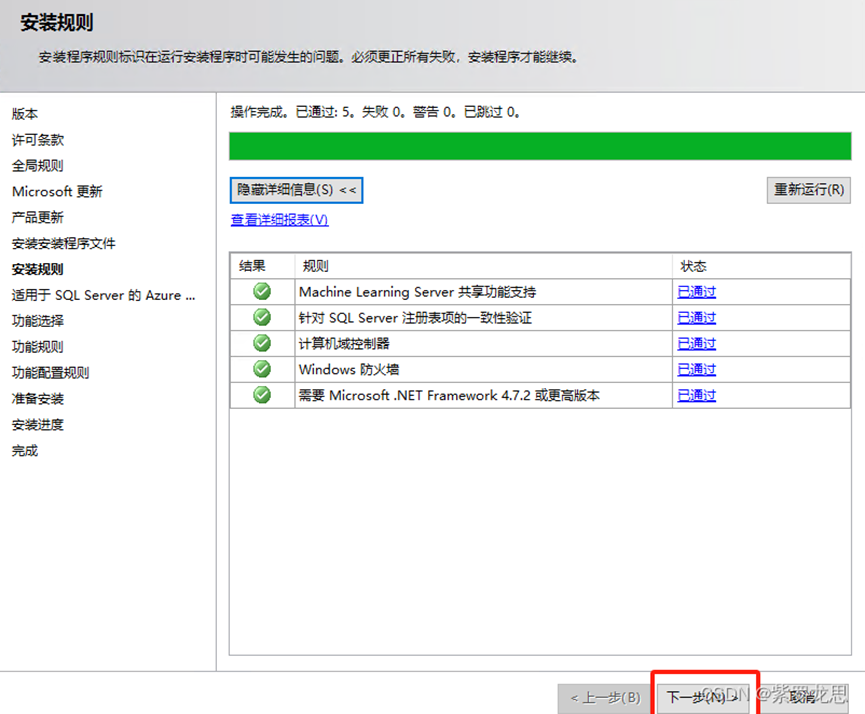The width and height of the screenshot is (865, 714).
Task: Select 完成 step in sidebar
Action: [x=25, y=451]
